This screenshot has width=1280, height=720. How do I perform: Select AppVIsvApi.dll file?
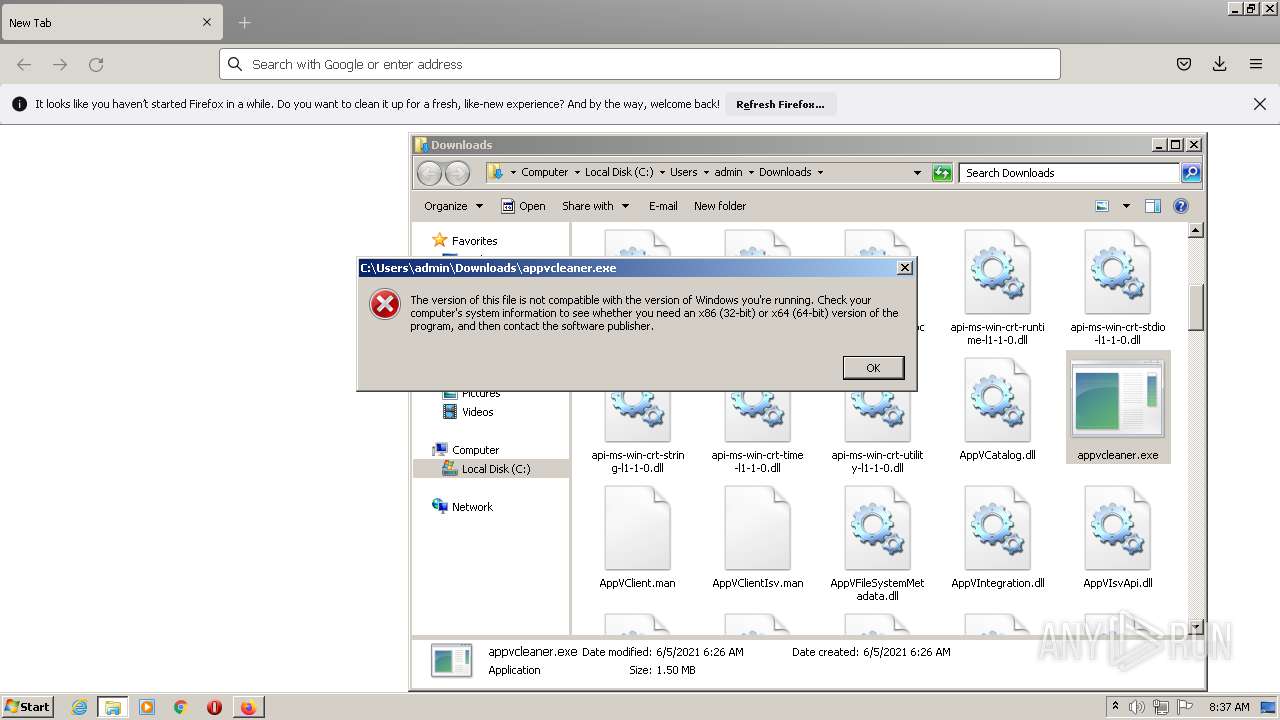click(1117, 539)
